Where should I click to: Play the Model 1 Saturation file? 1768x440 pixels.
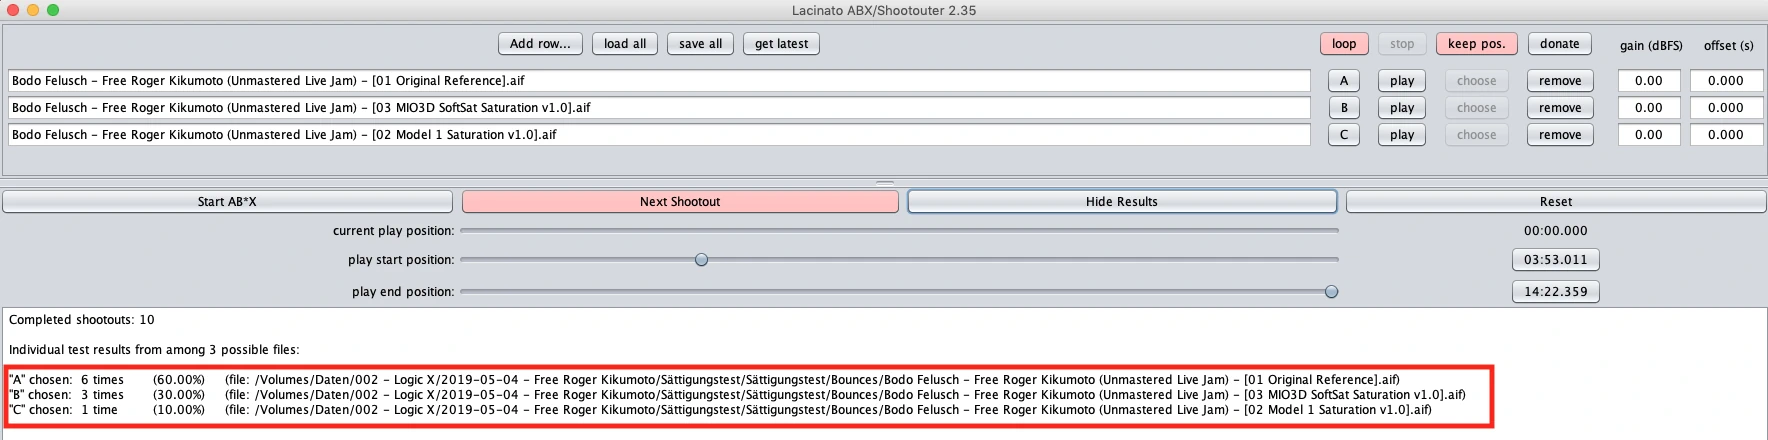(1402, 135)
